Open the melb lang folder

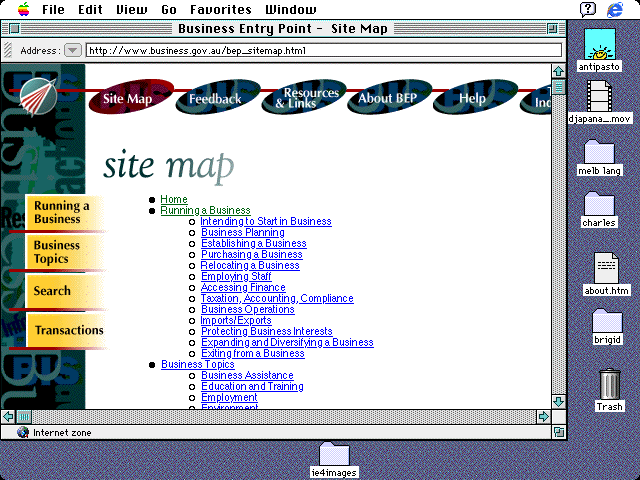[x=599, y=152]
